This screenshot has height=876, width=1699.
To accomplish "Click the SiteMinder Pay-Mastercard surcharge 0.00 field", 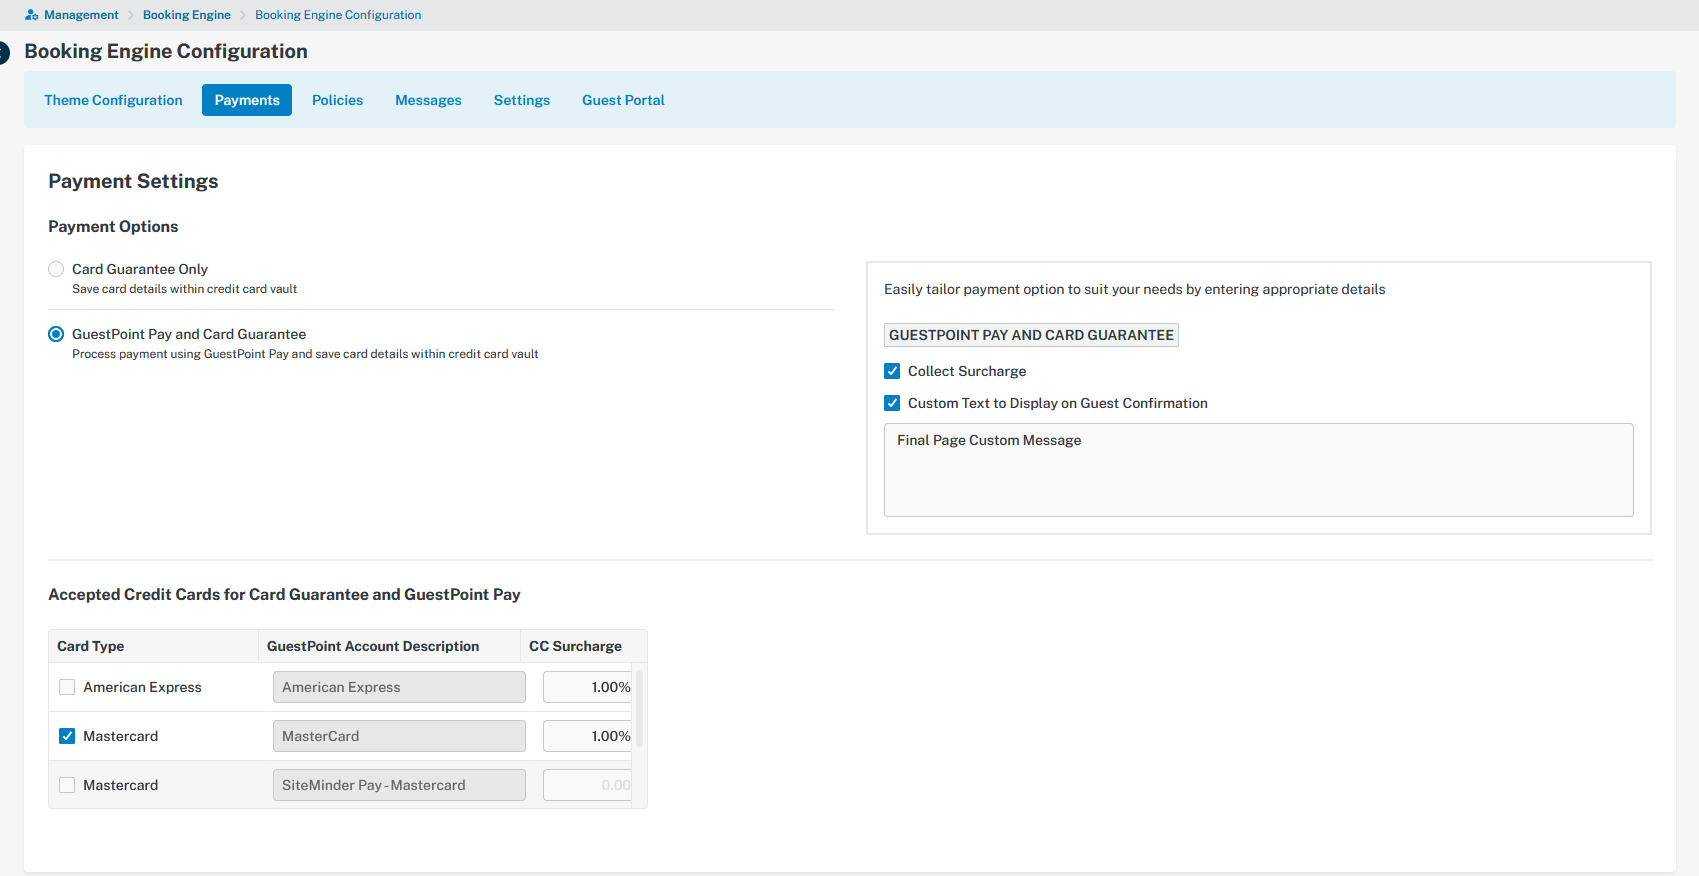I will [x=588, y=785].
